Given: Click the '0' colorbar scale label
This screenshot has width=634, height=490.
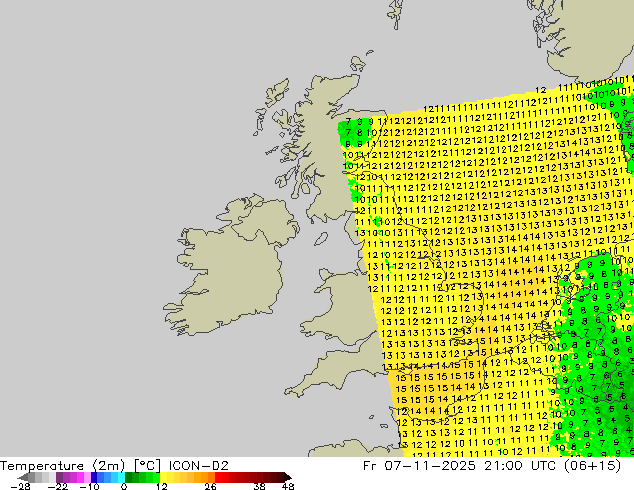Looking at the screenshot, I should tap(124, 486).
